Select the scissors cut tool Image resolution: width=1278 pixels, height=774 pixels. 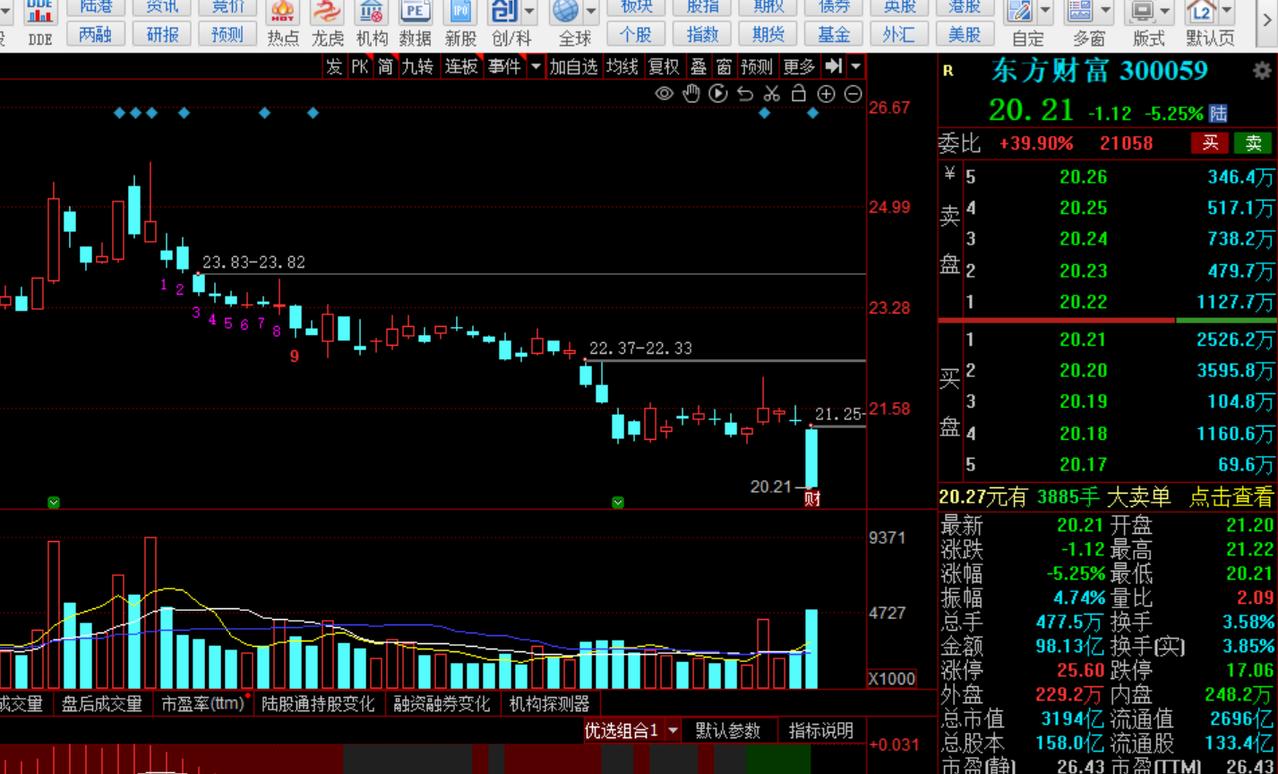[x=771, y=93]
